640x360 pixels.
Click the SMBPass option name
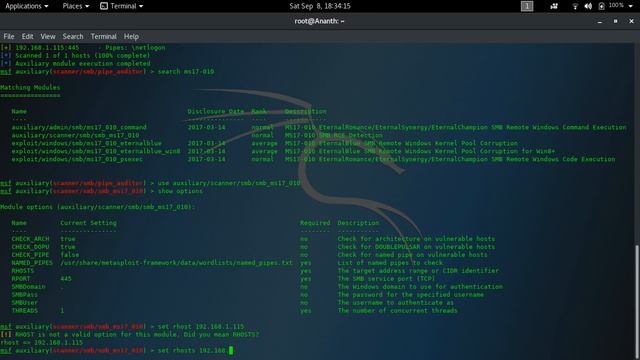click(24, 295)
